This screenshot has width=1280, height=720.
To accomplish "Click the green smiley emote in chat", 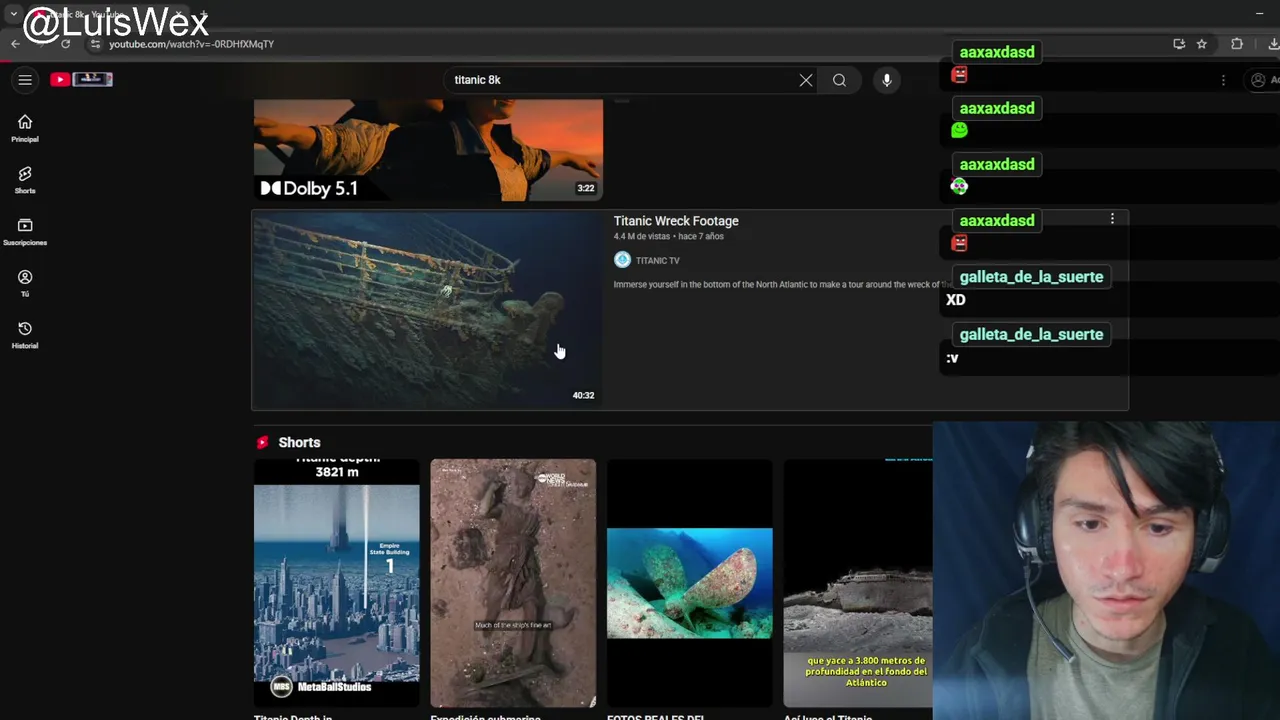I will pyautogui.click(x=959, y=130).
